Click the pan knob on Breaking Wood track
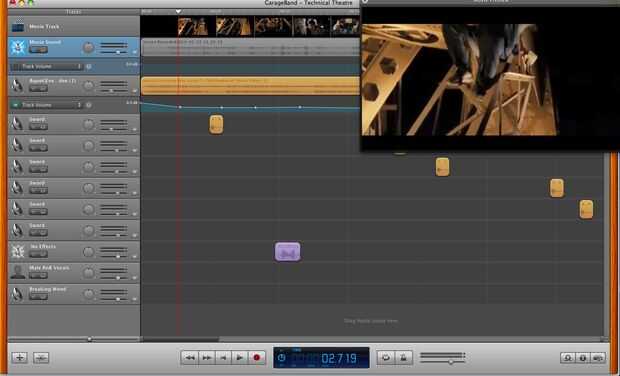The width and height of the screenshot is (620, 376). coord(89,294)
